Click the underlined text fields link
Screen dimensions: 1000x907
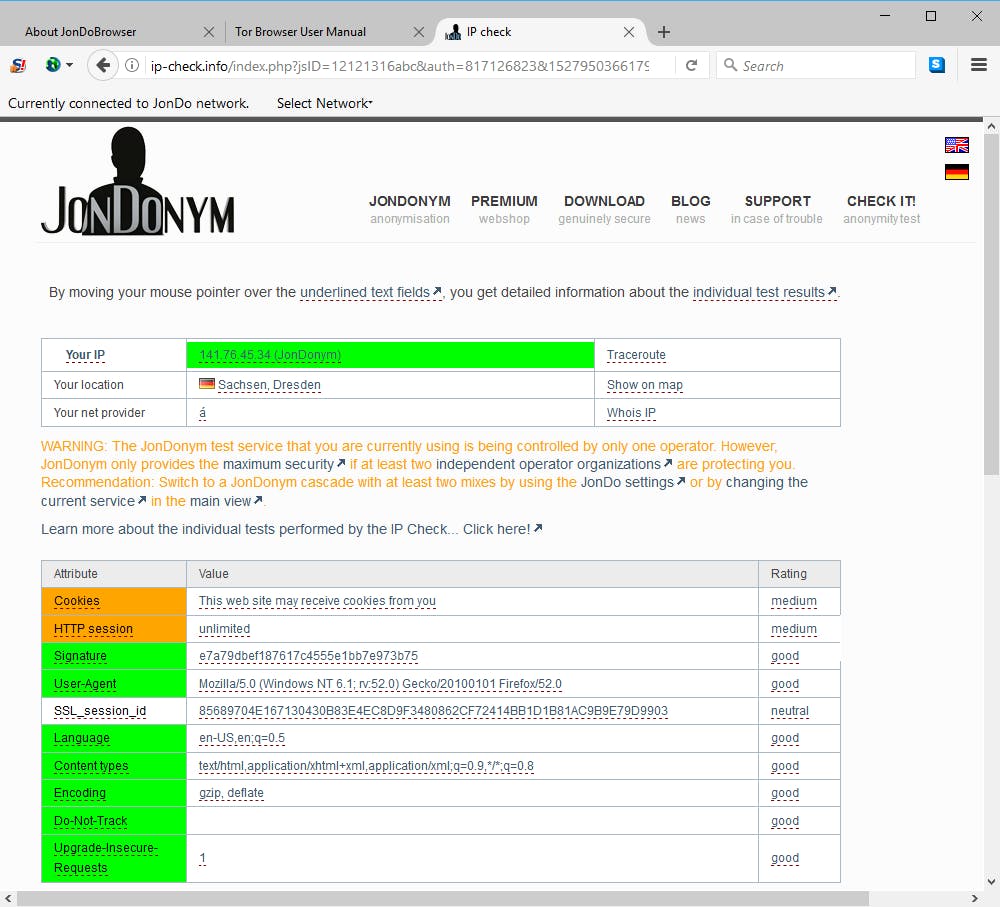click(x=371, y=292)
